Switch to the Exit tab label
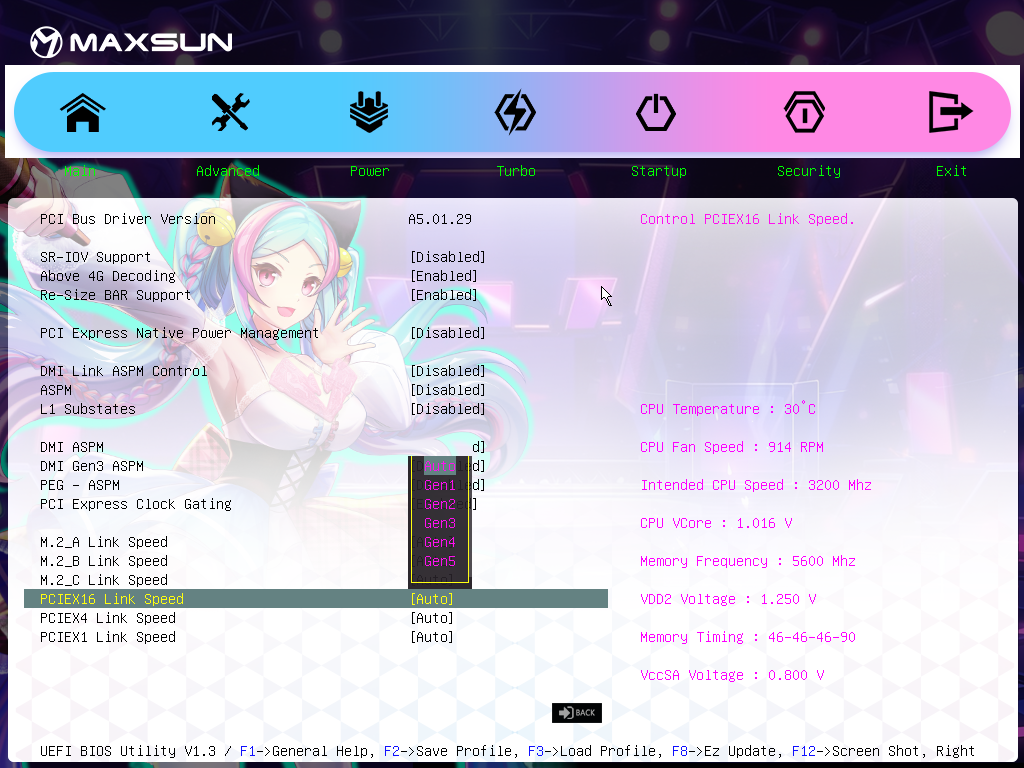Image resolution: width=1024 pixels, height=768 pixels. pos(951,171)
